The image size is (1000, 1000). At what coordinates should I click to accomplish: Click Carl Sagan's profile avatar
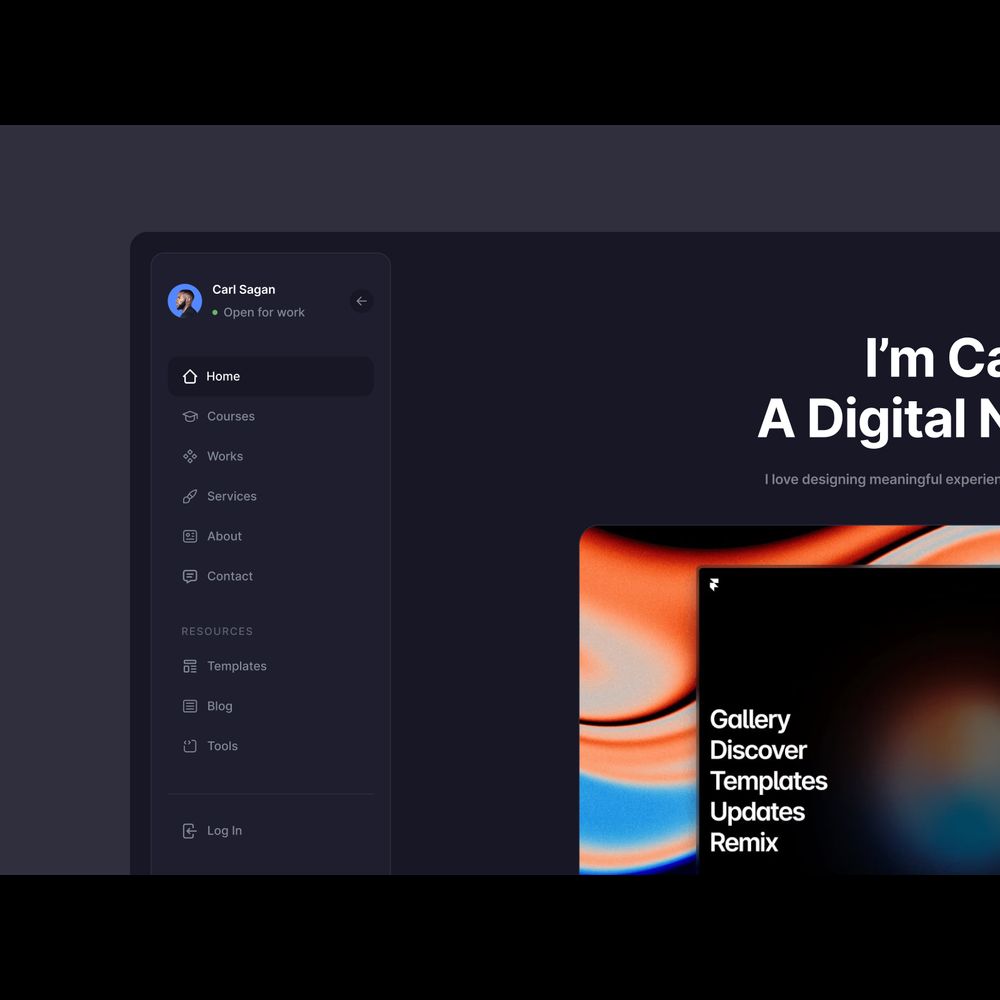point(185,301)
